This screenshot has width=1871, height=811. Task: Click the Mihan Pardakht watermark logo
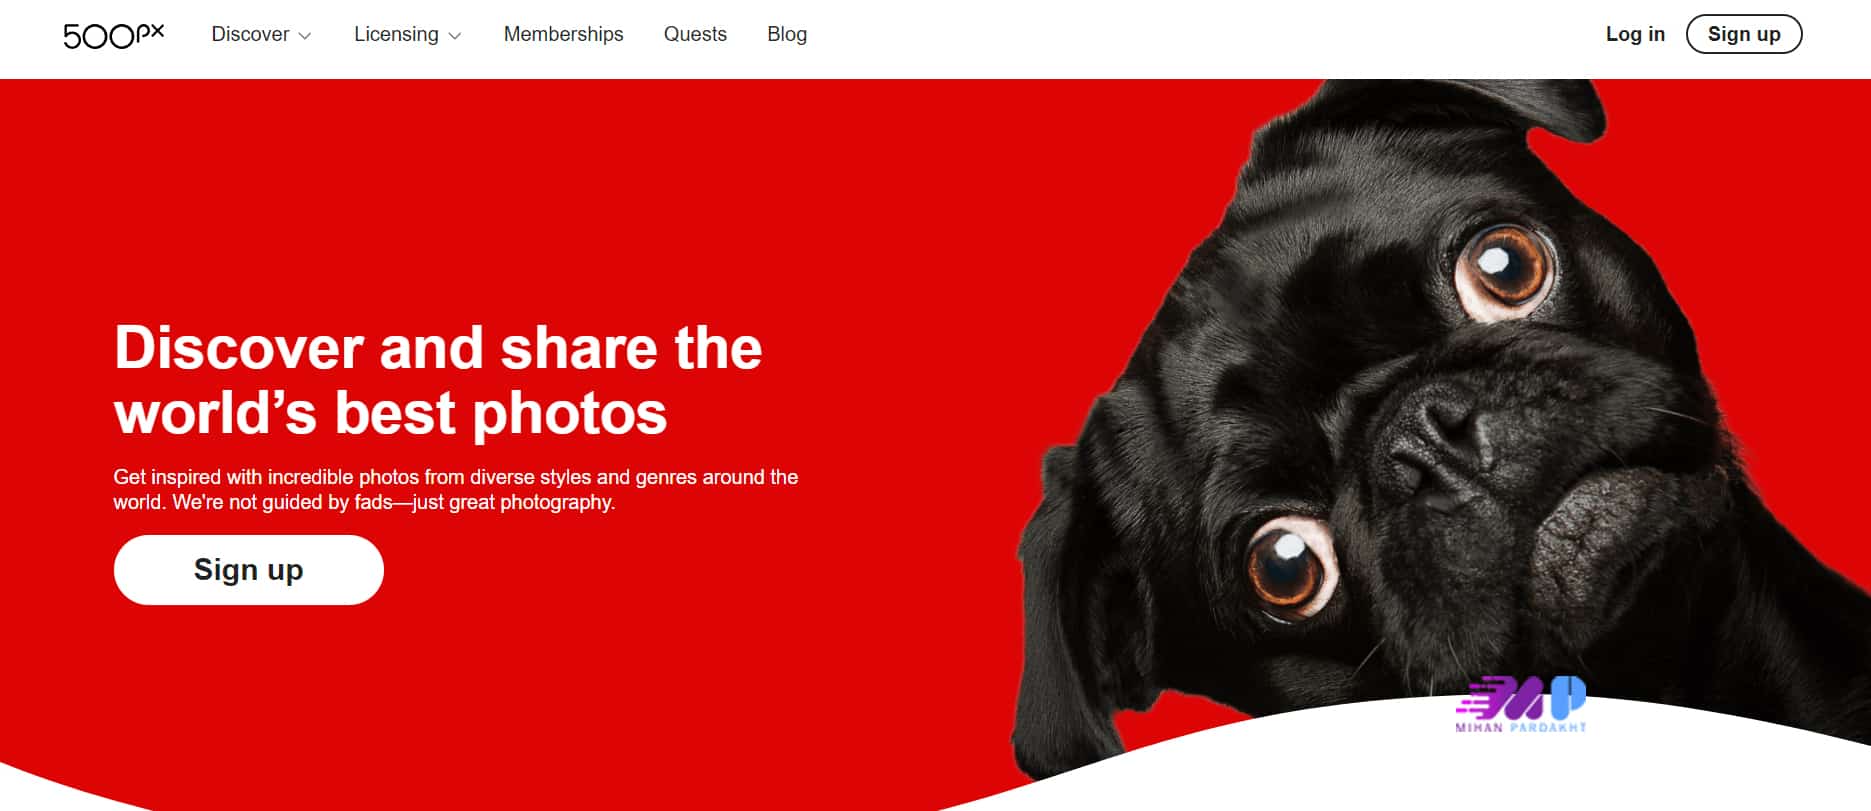[x=1520, y=705]
